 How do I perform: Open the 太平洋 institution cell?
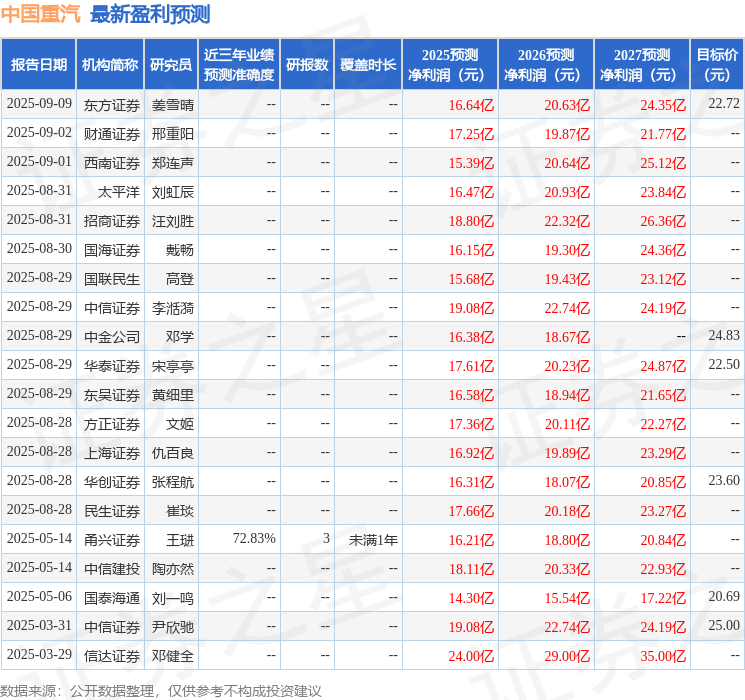click(x=111, y=191)
